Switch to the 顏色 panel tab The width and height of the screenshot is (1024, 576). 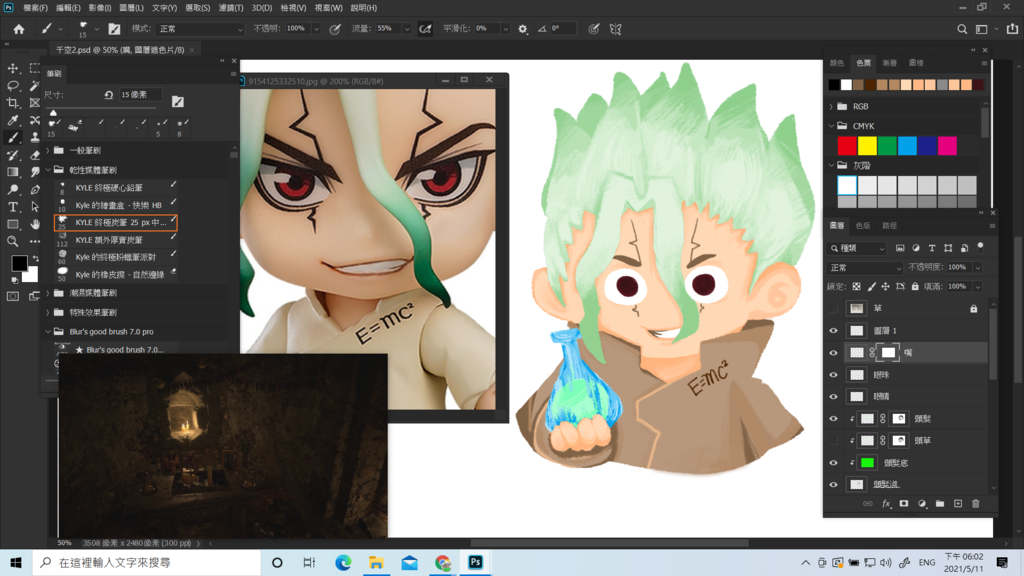[837, 63]
